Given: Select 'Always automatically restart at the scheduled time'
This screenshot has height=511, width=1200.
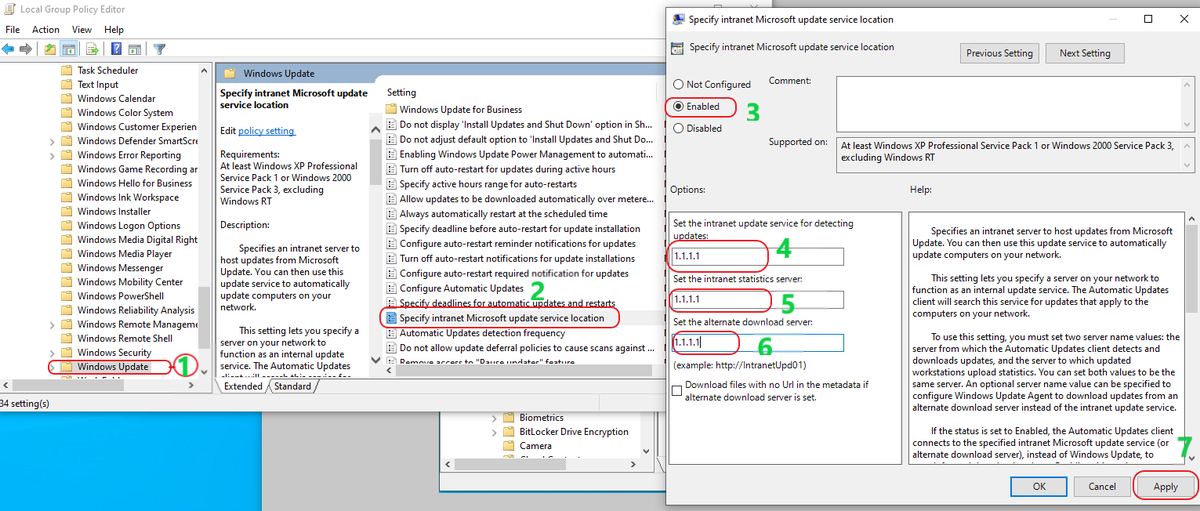Looking at the screenshot, I should coord(503,214).
